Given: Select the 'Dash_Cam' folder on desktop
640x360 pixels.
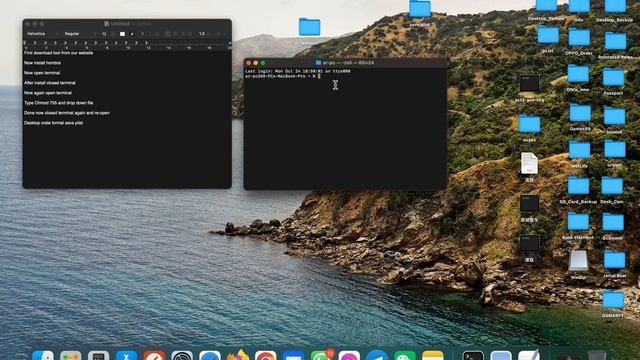Looking at the screenshot, I should [x=612, y=186].
